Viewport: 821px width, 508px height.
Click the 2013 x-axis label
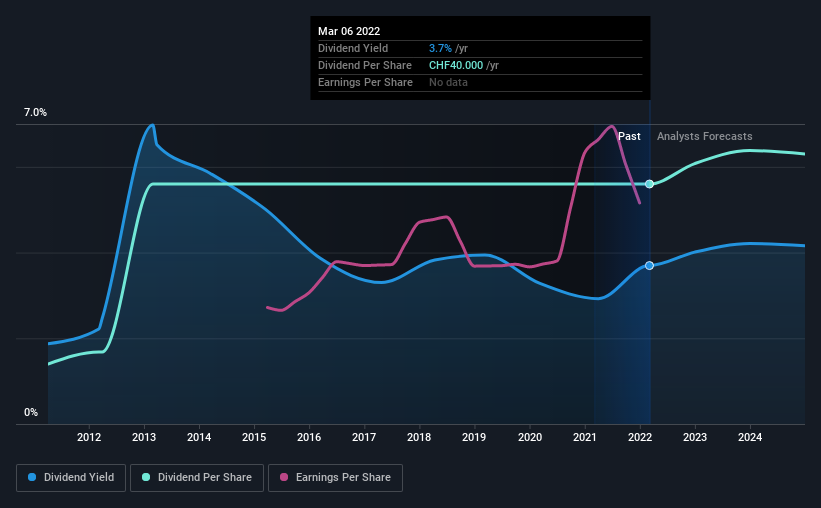pos(144,437)
